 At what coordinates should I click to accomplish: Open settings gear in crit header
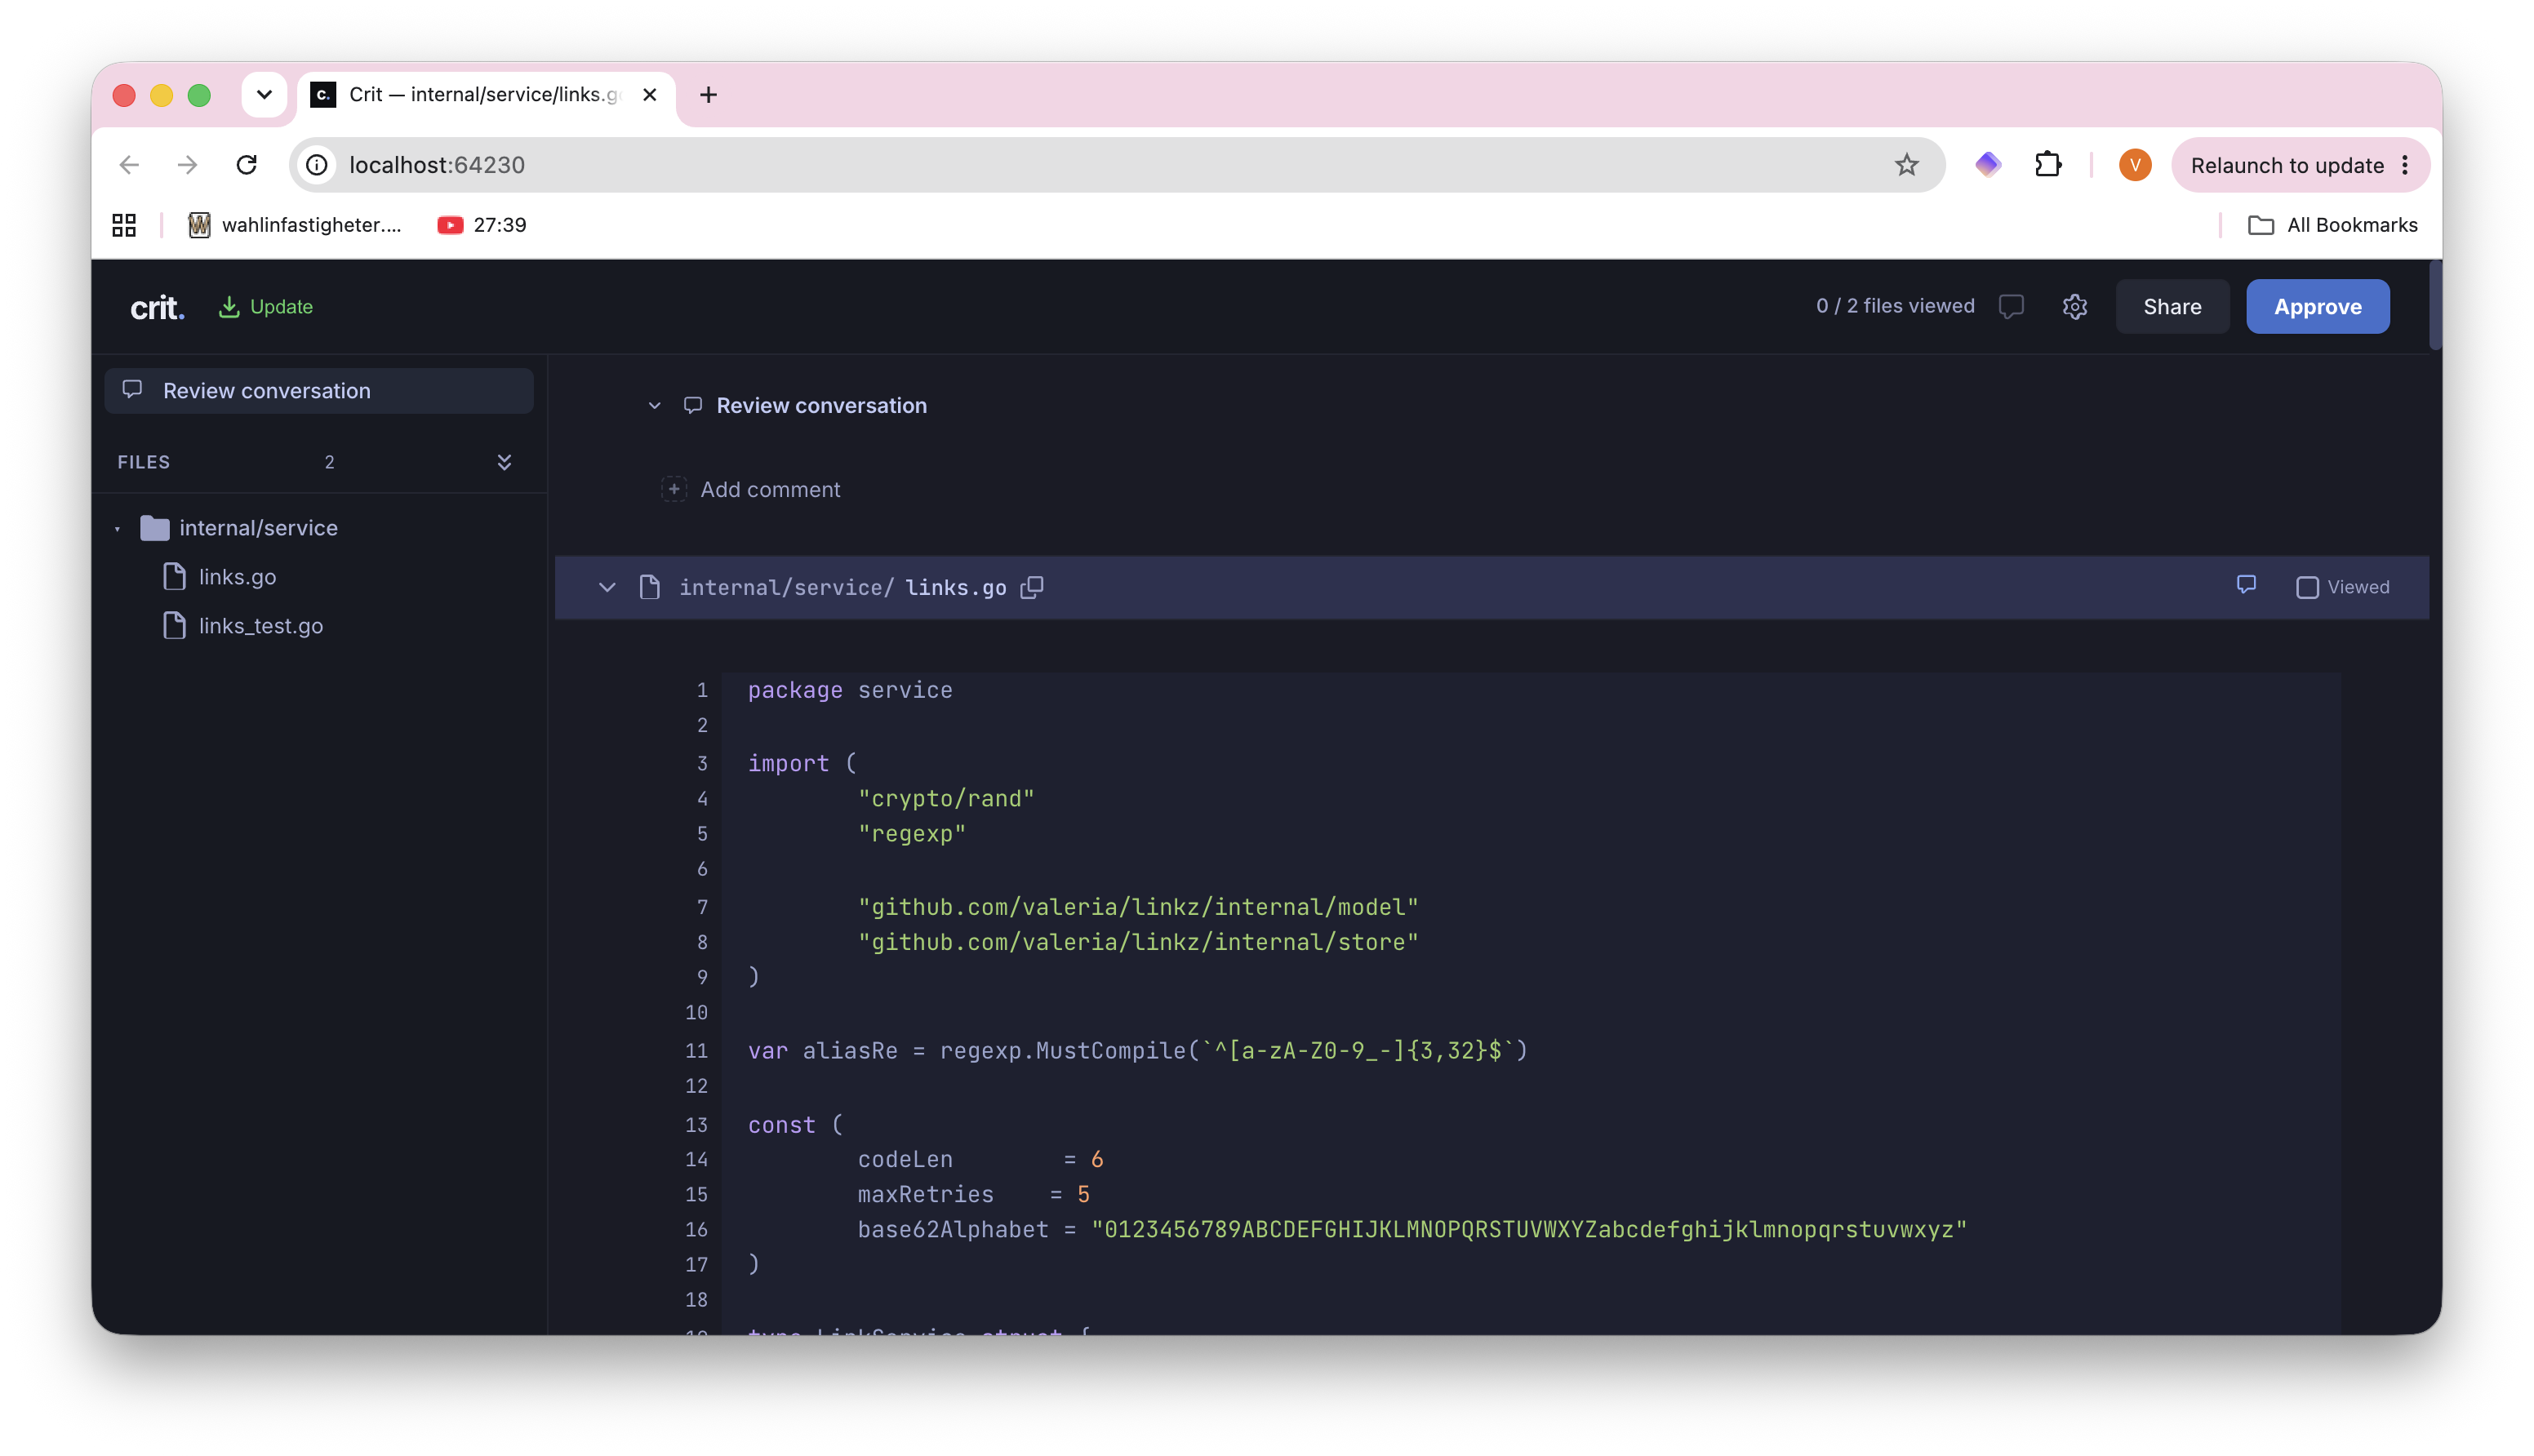[x=2074, y=306]
